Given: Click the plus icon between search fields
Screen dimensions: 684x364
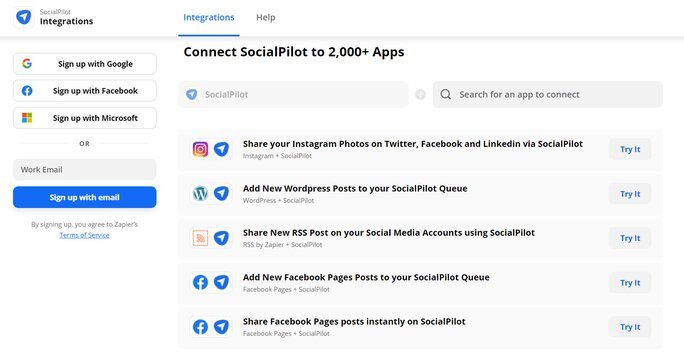Looking at the screenshot, I should tap(420, 94).
